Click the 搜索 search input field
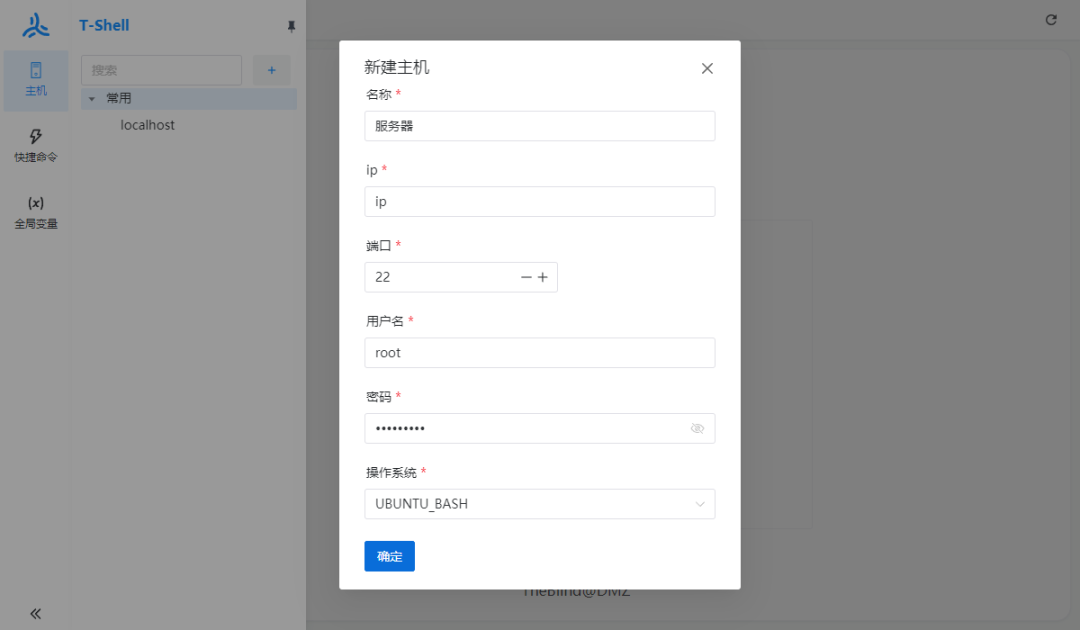 click(160, 70)
